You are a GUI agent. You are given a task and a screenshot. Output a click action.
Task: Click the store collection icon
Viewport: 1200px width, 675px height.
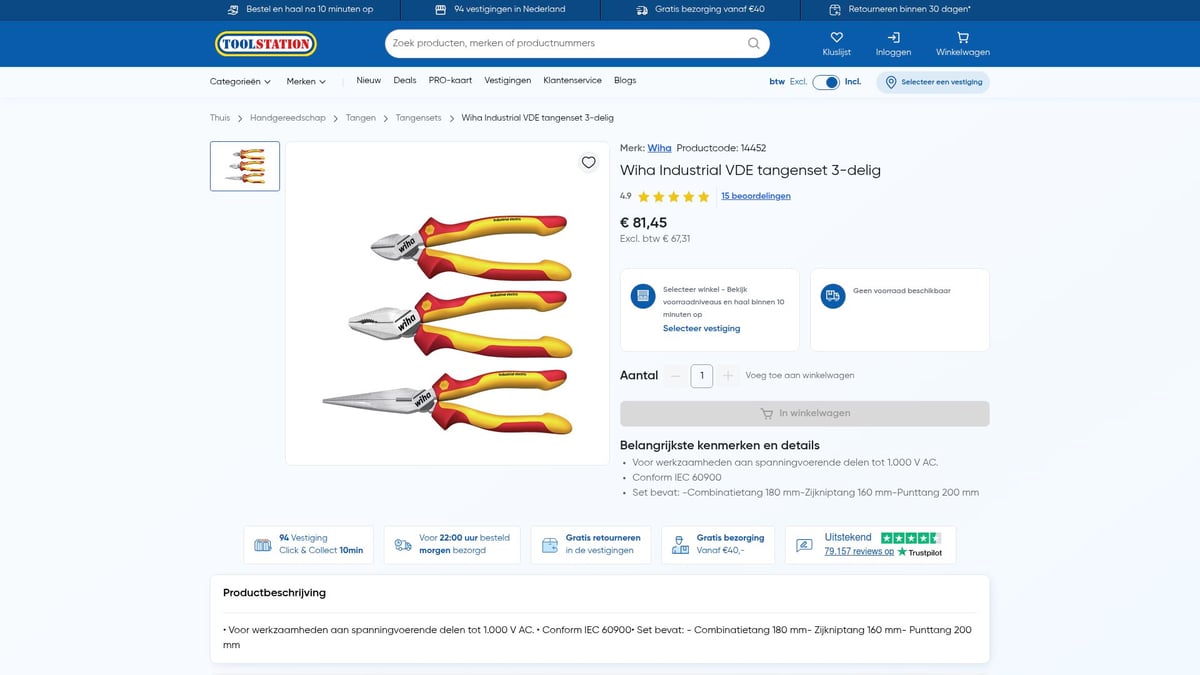coord(642,296)
